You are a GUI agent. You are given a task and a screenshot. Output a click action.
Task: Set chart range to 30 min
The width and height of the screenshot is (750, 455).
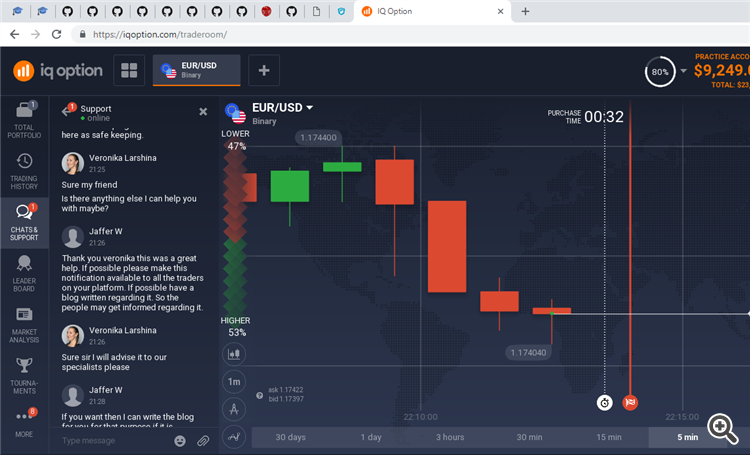coord(529,437)
